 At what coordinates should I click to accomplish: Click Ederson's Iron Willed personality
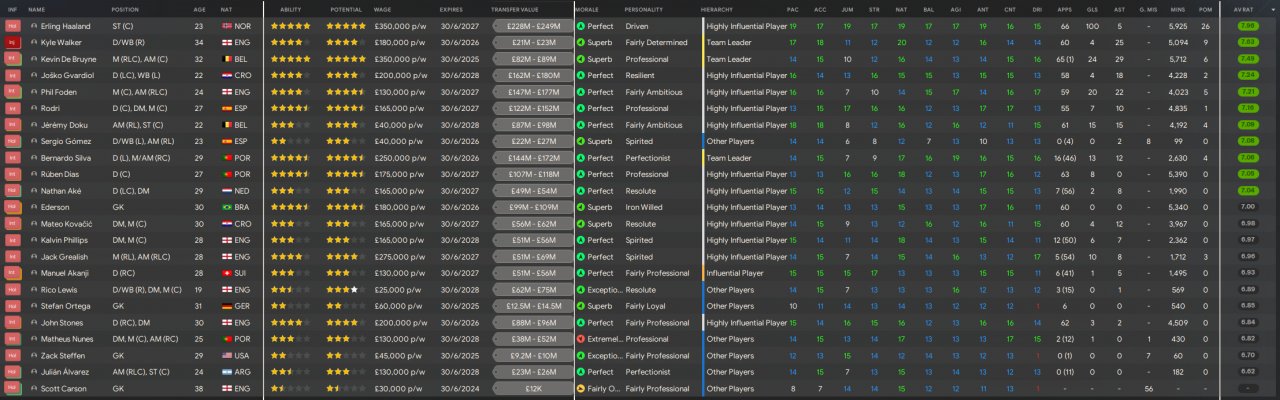click(x=644, y=207)
